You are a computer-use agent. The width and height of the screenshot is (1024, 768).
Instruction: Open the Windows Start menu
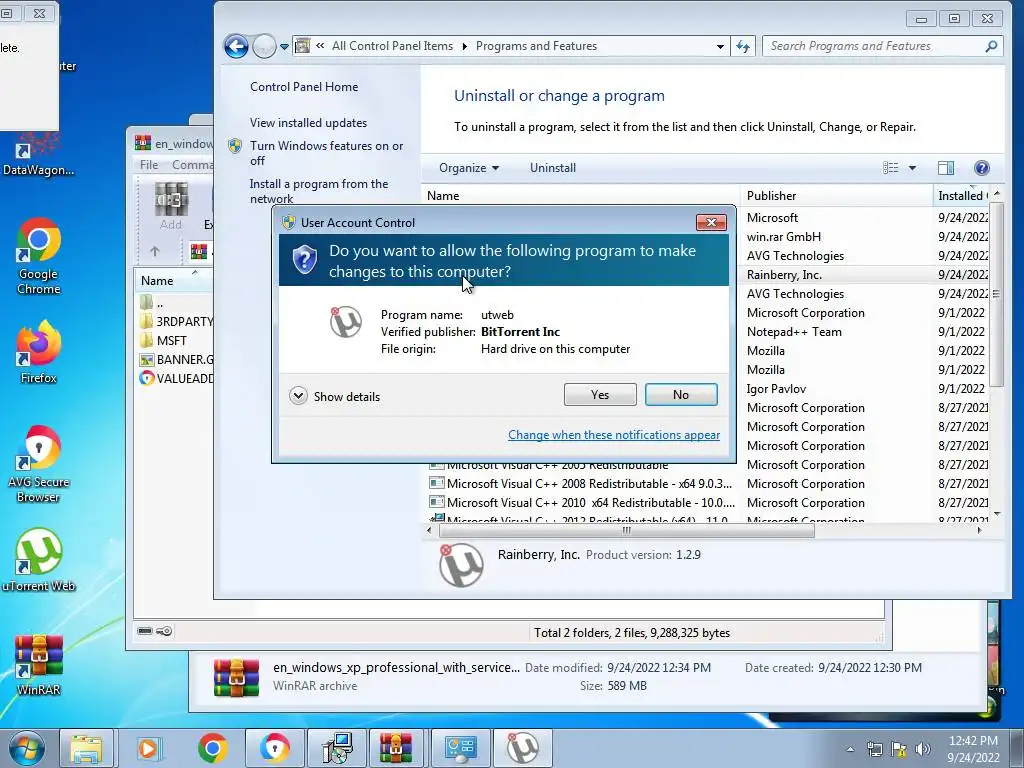[26, 748]
